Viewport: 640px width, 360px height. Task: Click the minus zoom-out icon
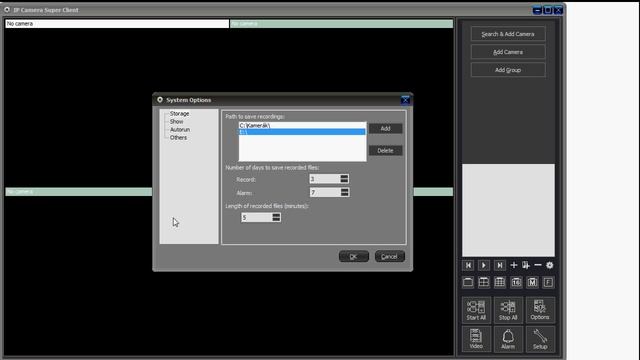pos(538,265)
